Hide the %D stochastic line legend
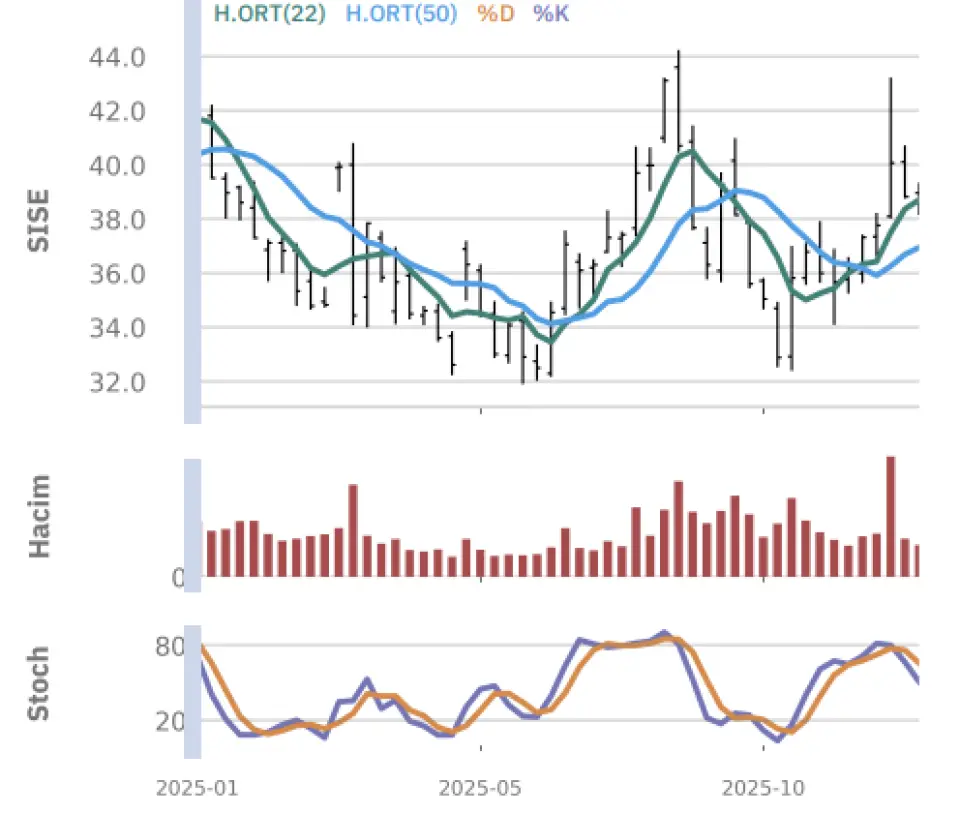960x813 pixels. [494, 14]
